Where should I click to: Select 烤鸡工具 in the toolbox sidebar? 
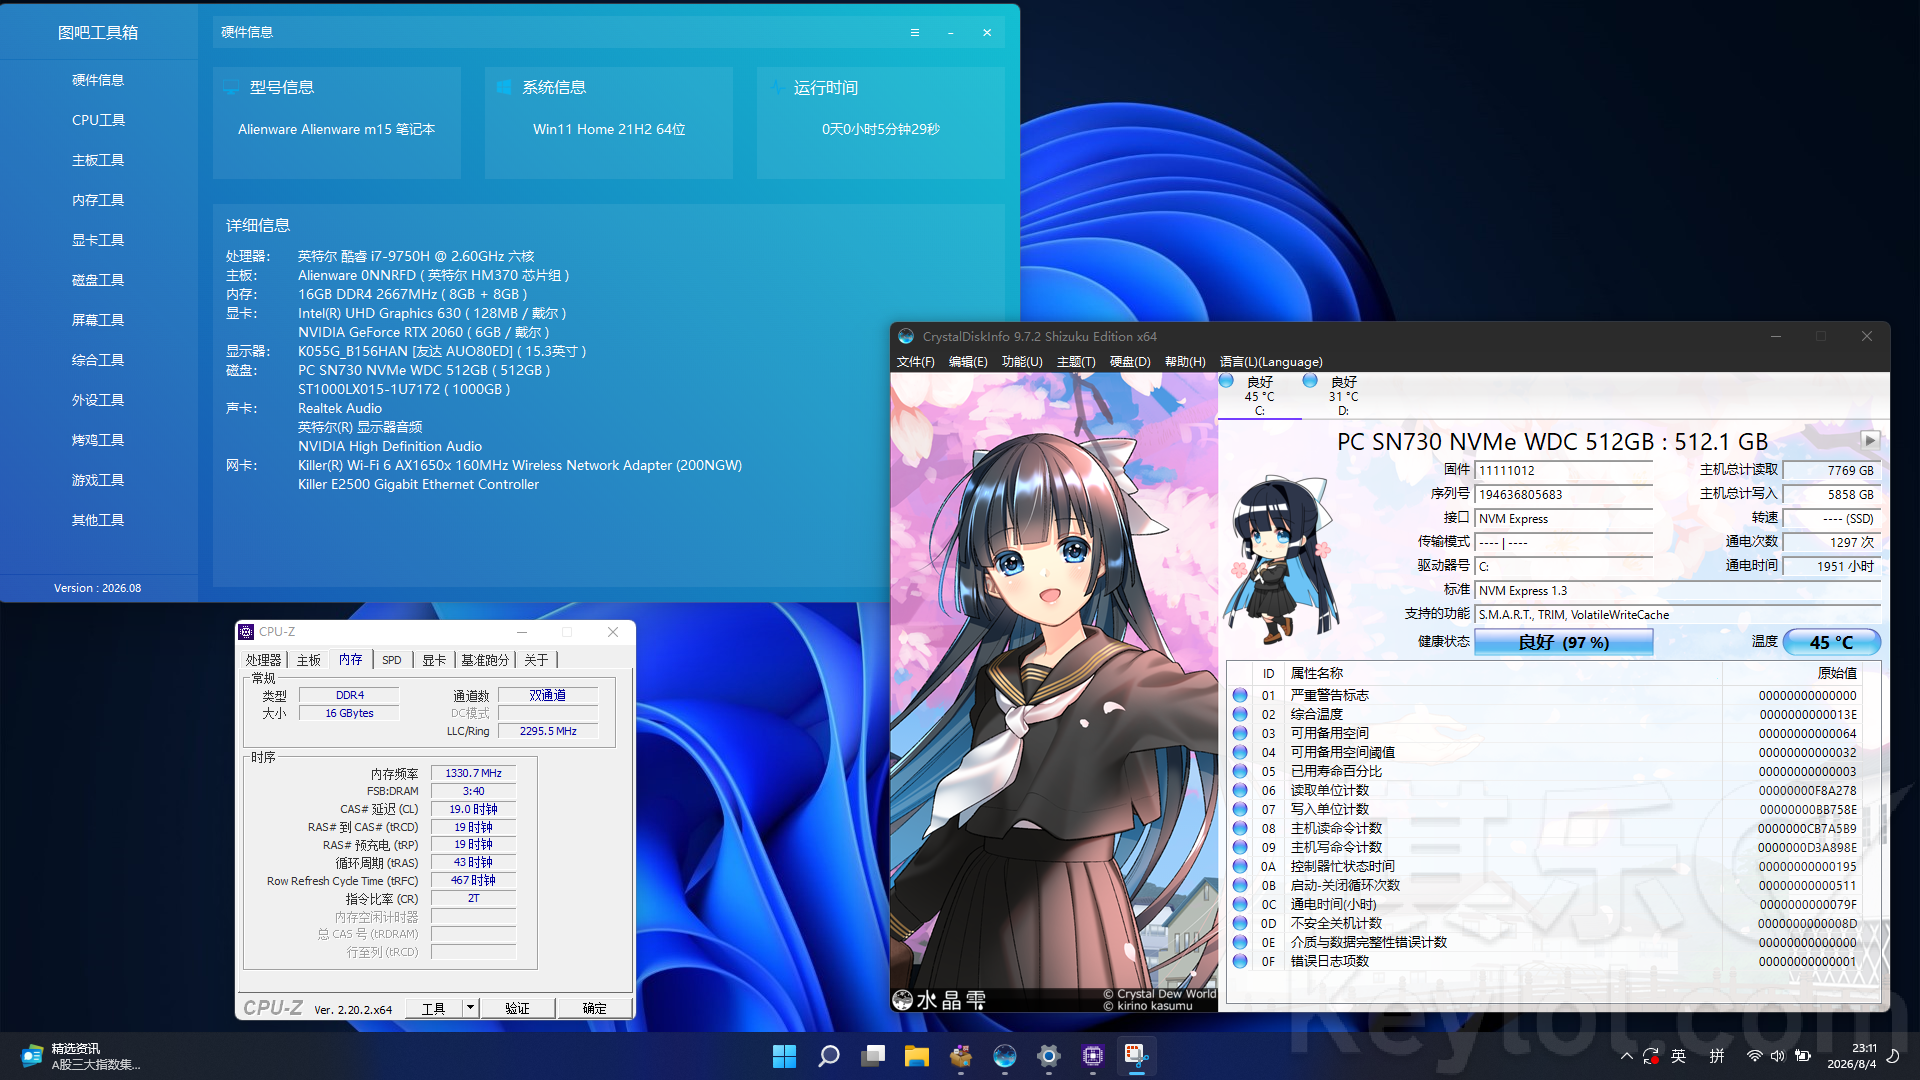98,440
